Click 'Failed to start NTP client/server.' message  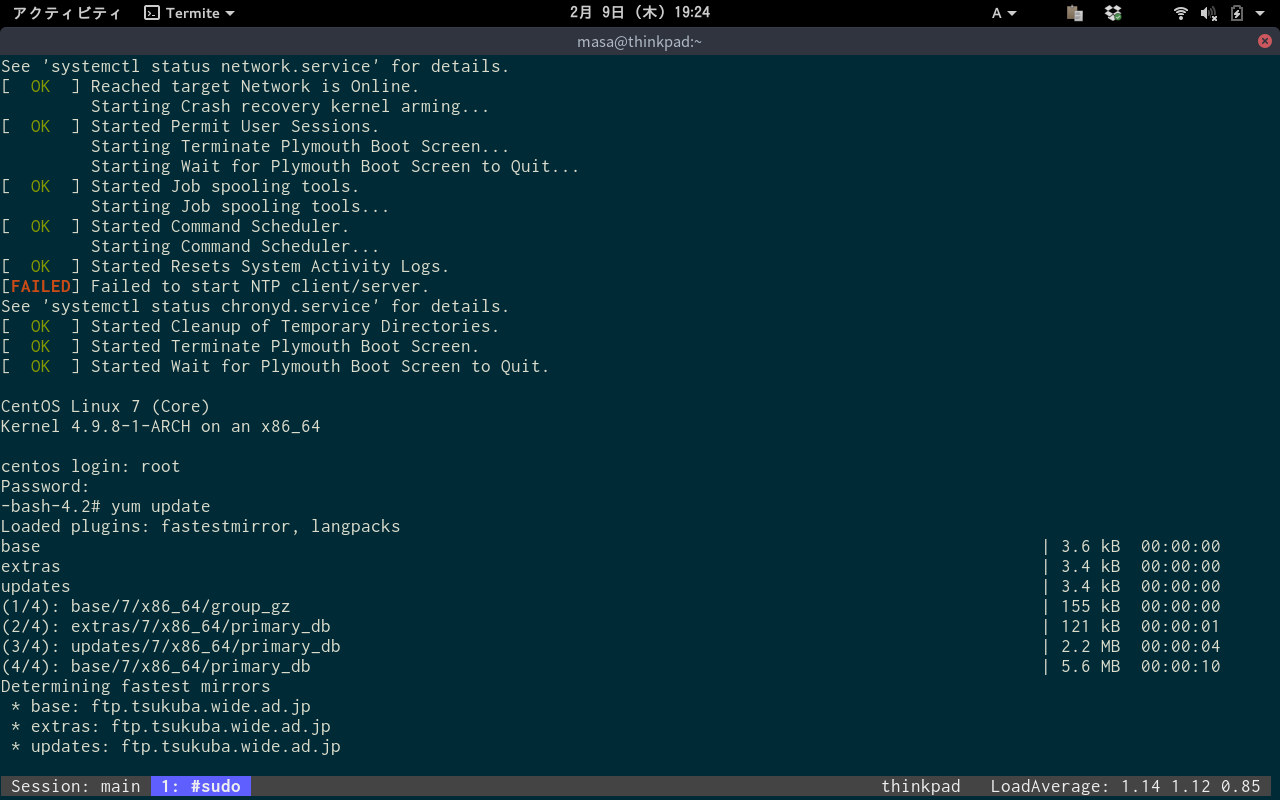click(260, 286)
